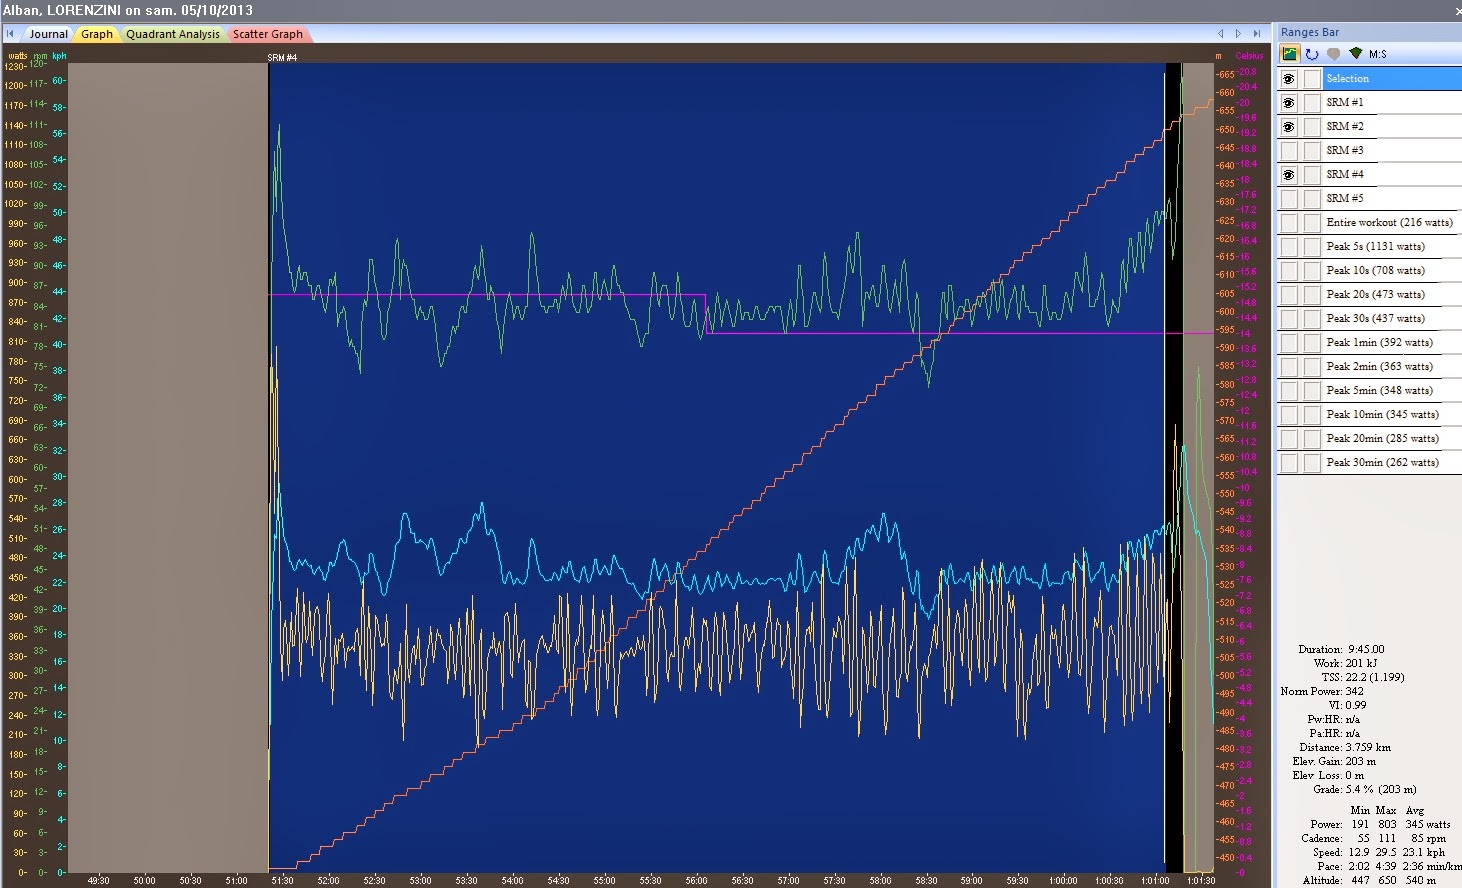Jump to first tab with left arrow
The image size is (1462, 888).
(x=10, y=33)
